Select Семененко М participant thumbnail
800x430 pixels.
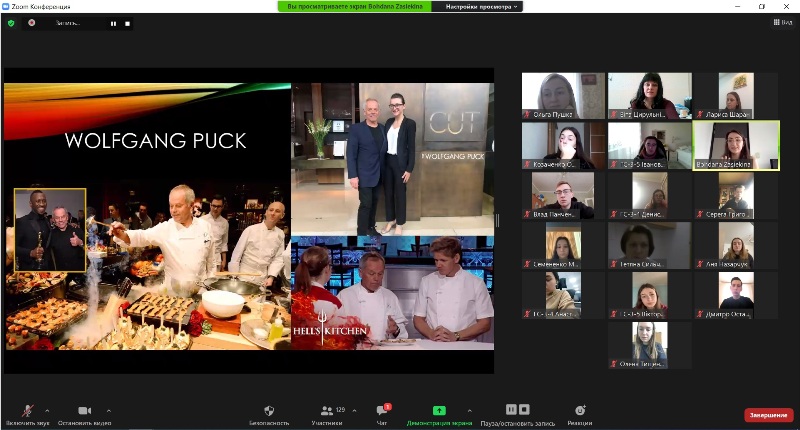(563, 245)
